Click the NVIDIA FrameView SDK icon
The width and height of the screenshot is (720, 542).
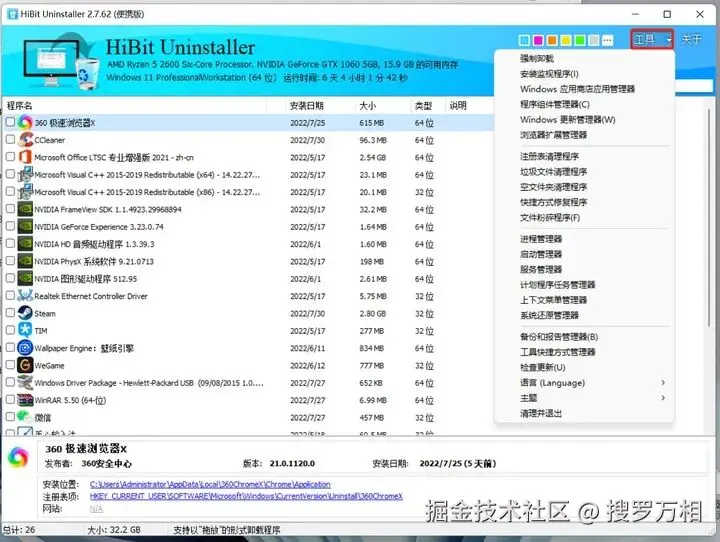pos(25,209)
